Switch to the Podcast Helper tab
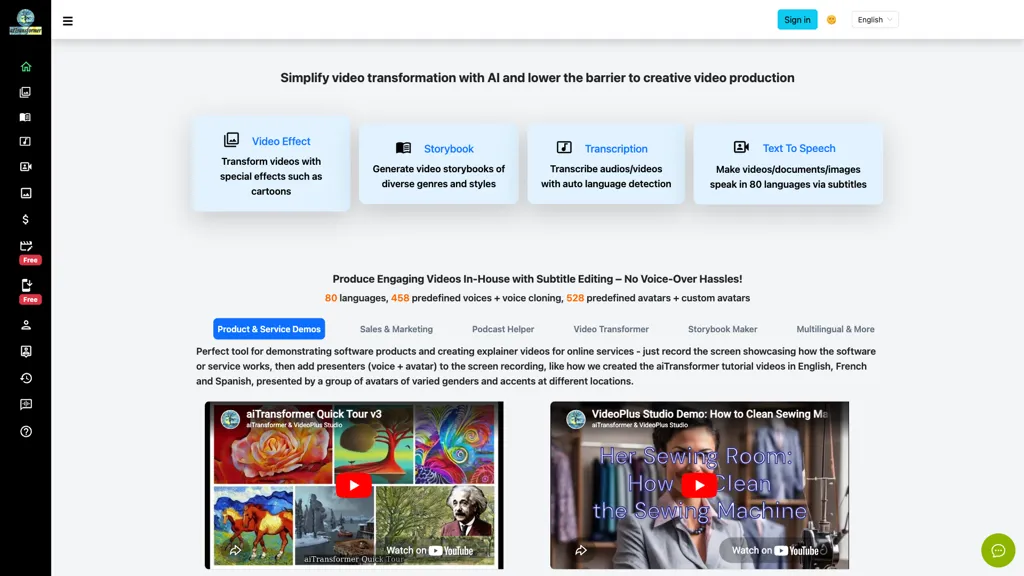 503,329
